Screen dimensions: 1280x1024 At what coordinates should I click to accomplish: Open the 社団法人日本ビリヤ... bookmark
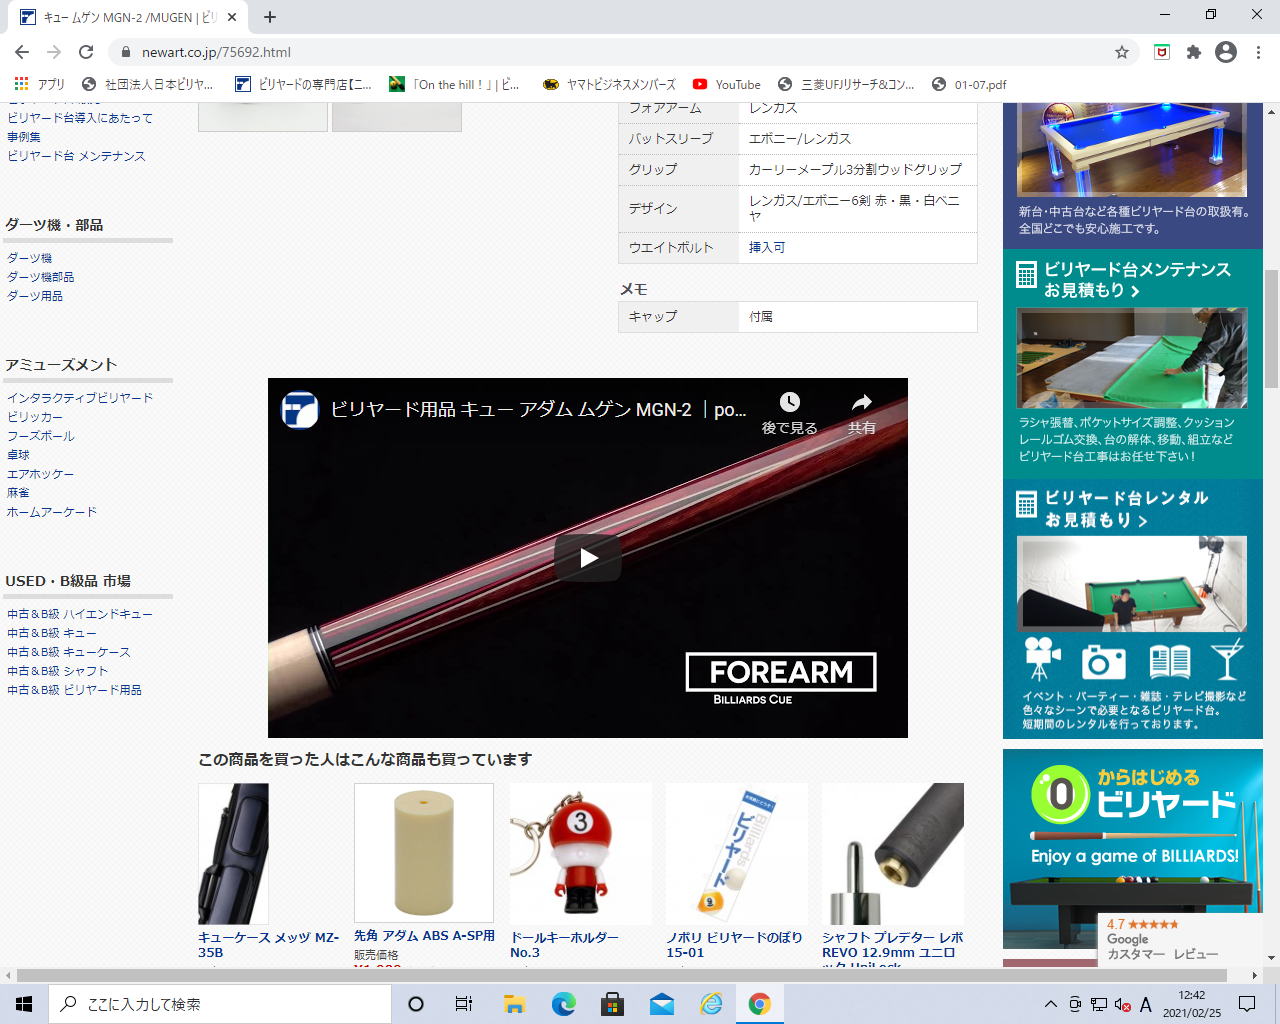pos(148,85)
